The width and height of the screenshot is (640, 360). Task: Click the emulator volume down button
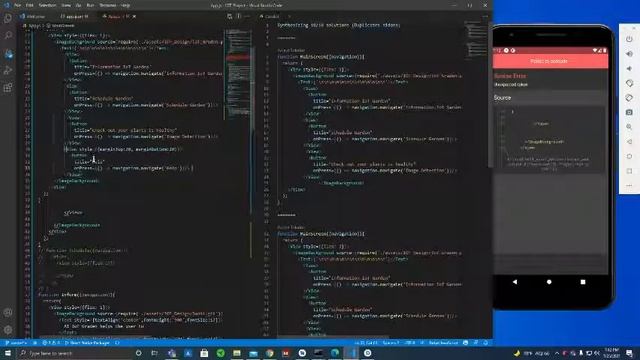coord(629,69)
